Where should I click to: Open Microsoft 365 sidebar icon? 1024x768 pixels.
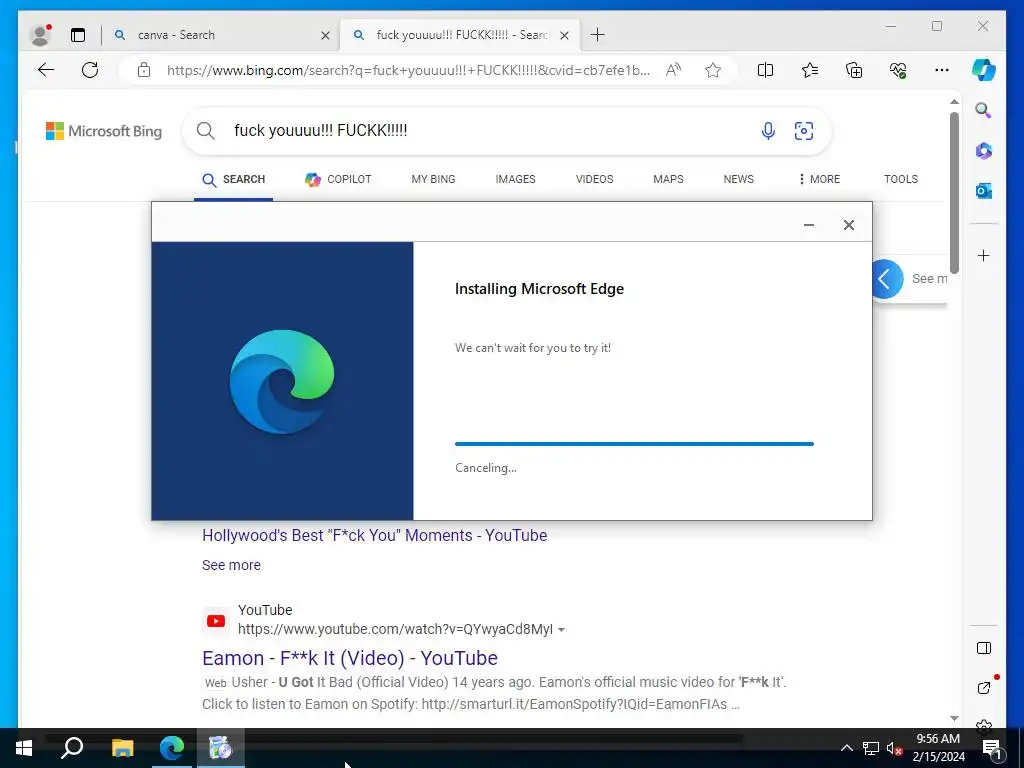984,151
